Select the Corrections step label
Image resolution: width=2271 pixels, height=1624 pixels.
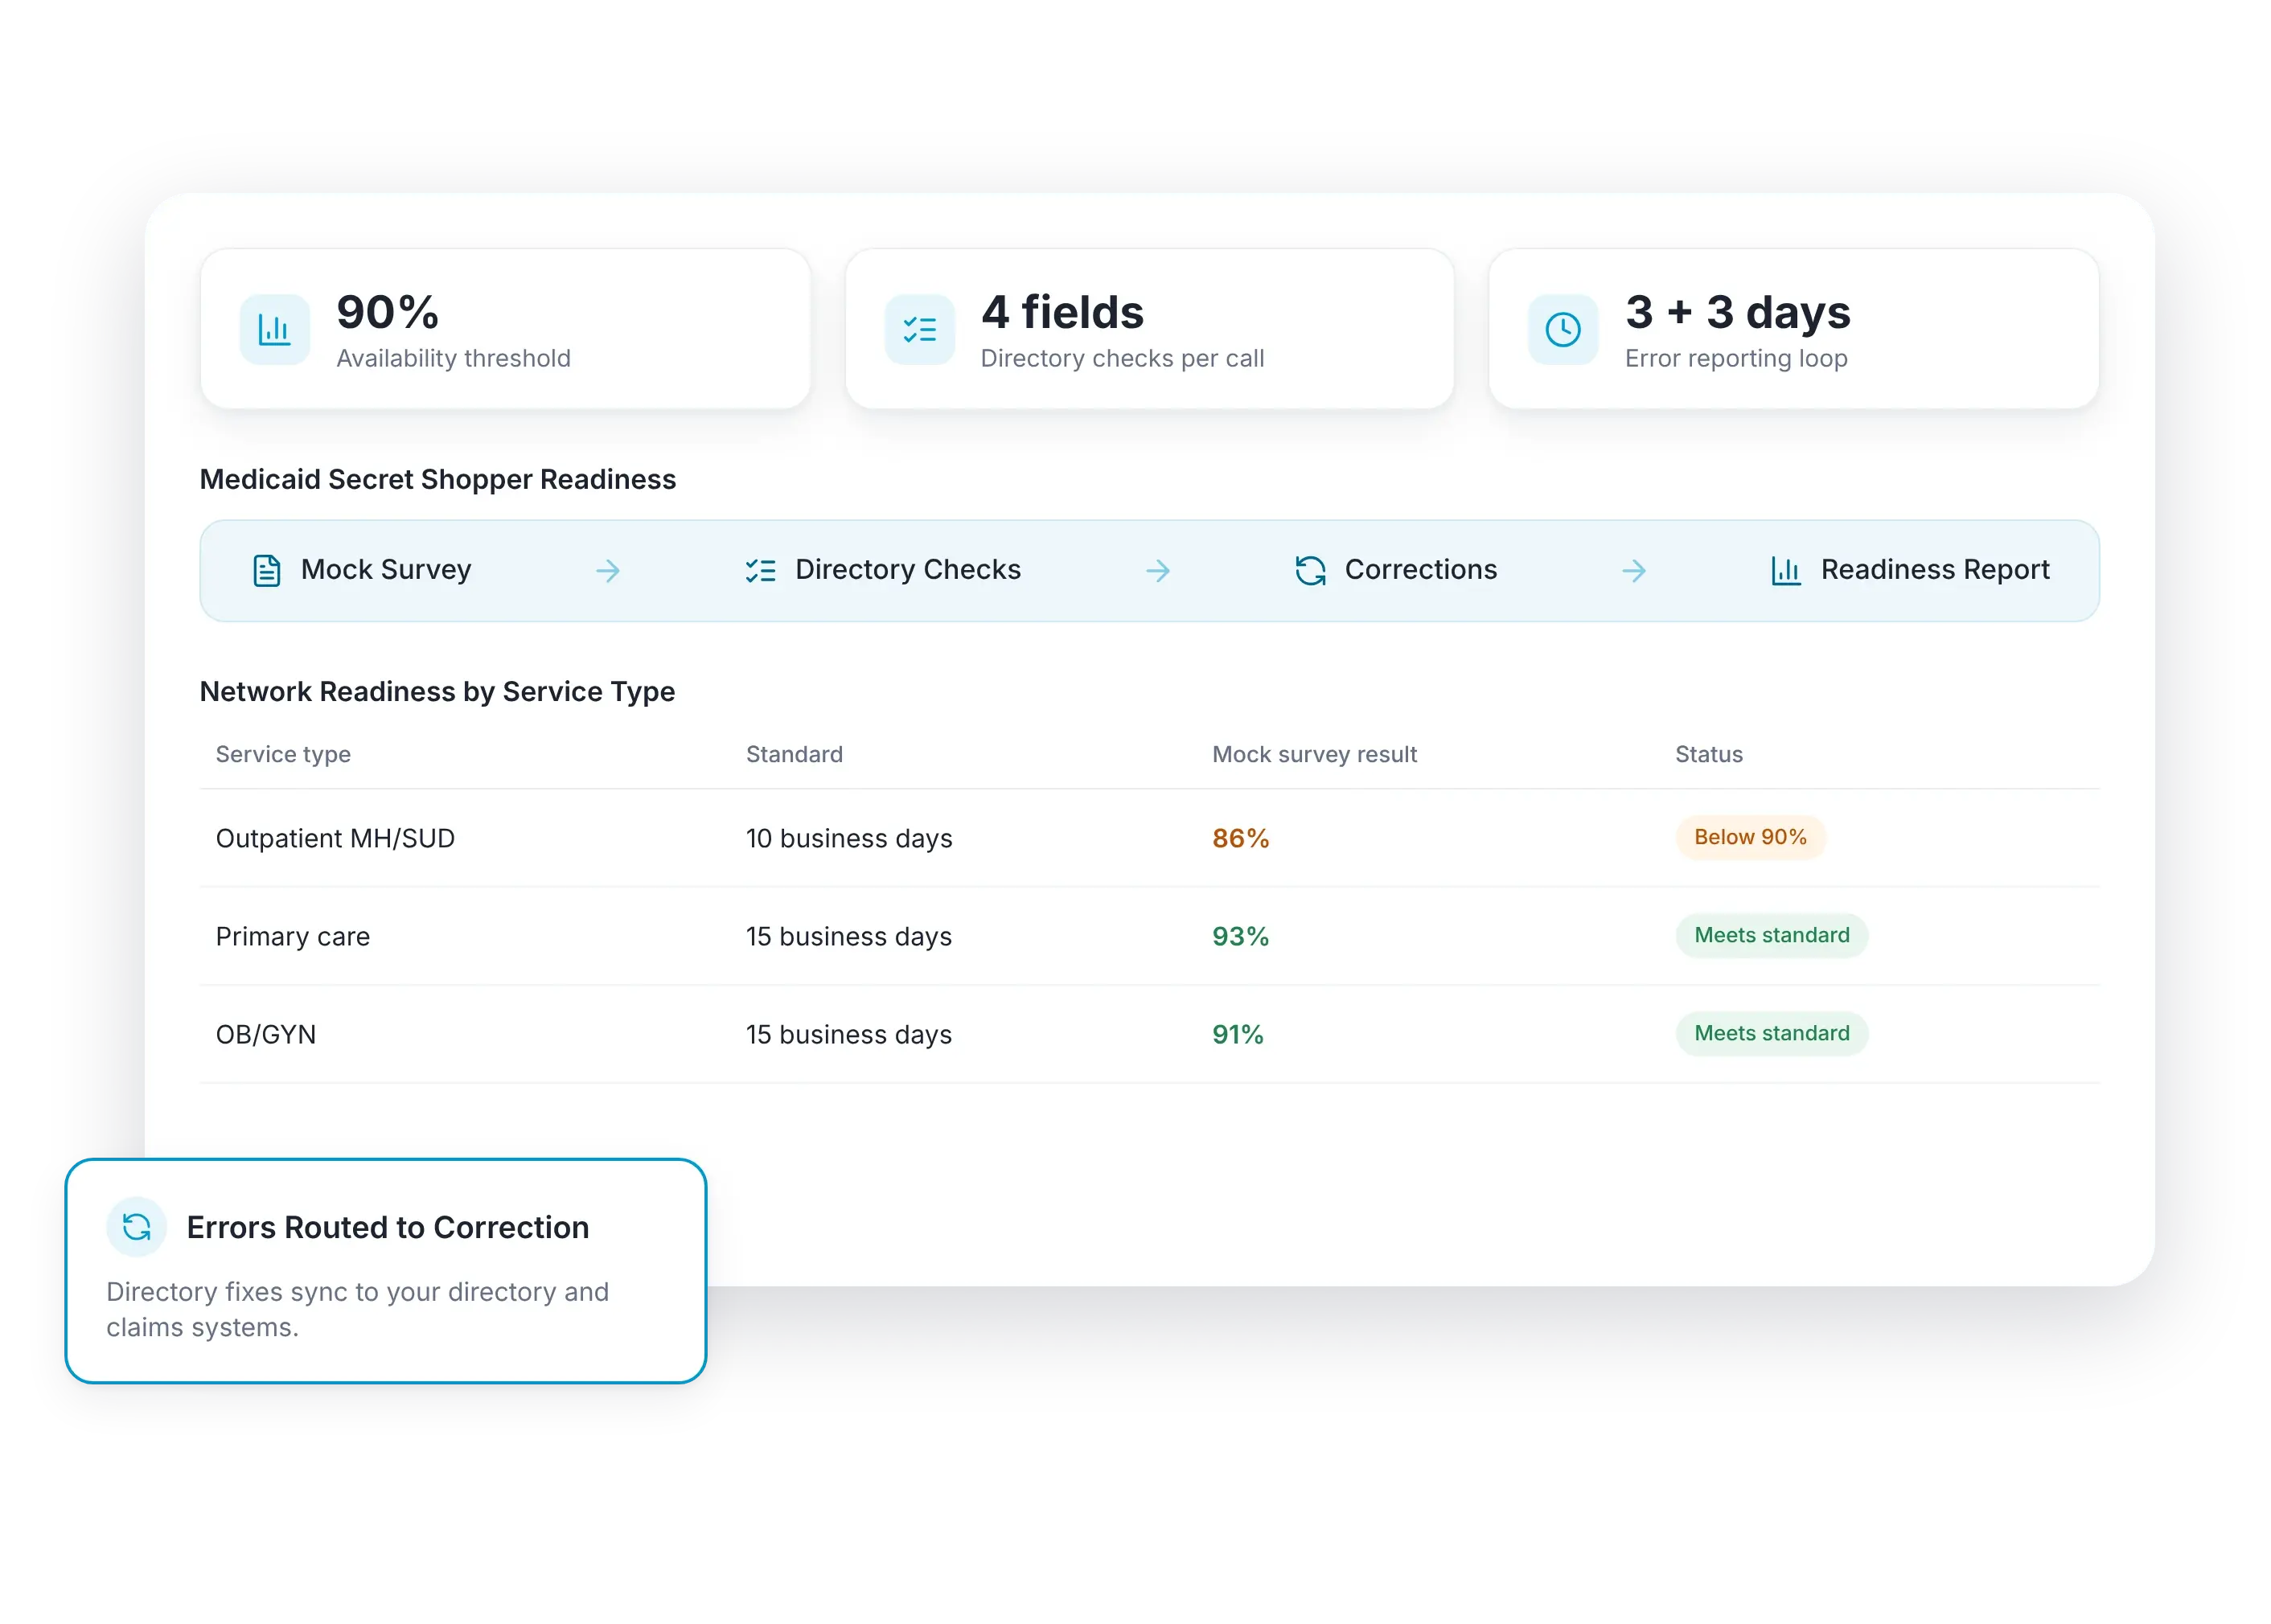coord(1420,569)
